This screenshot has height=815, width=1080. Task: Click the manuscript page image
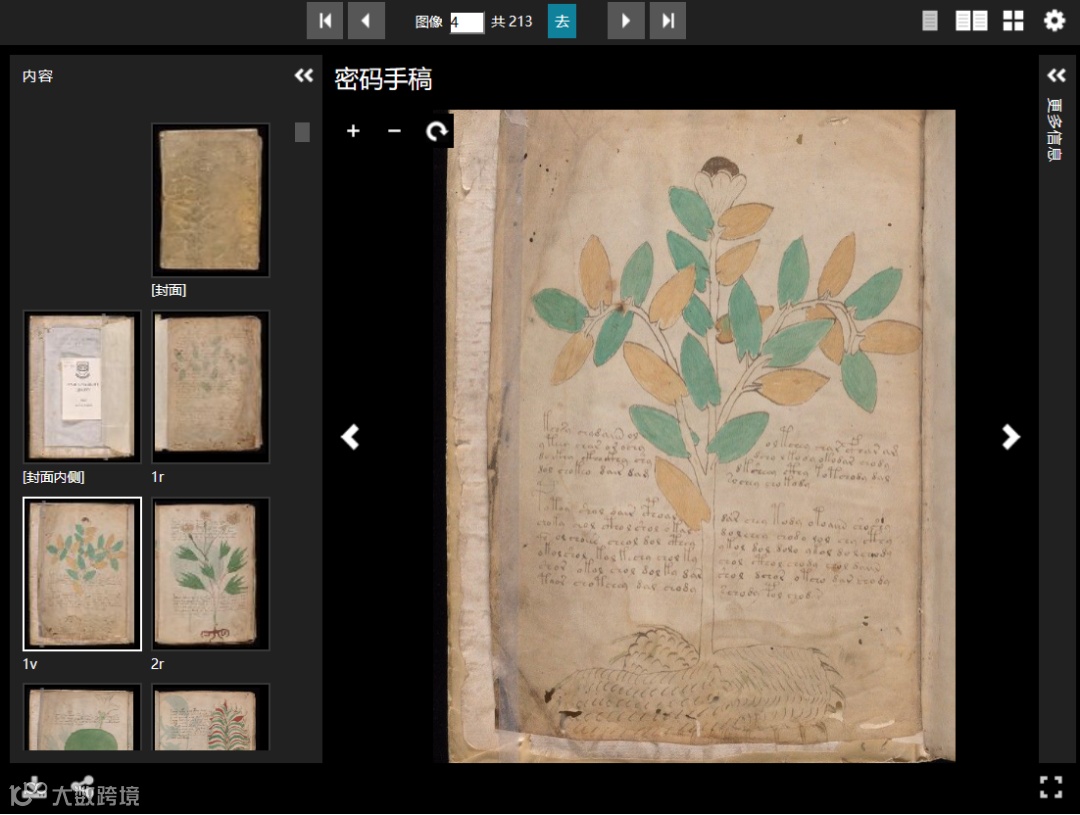[x=701, y=436]
